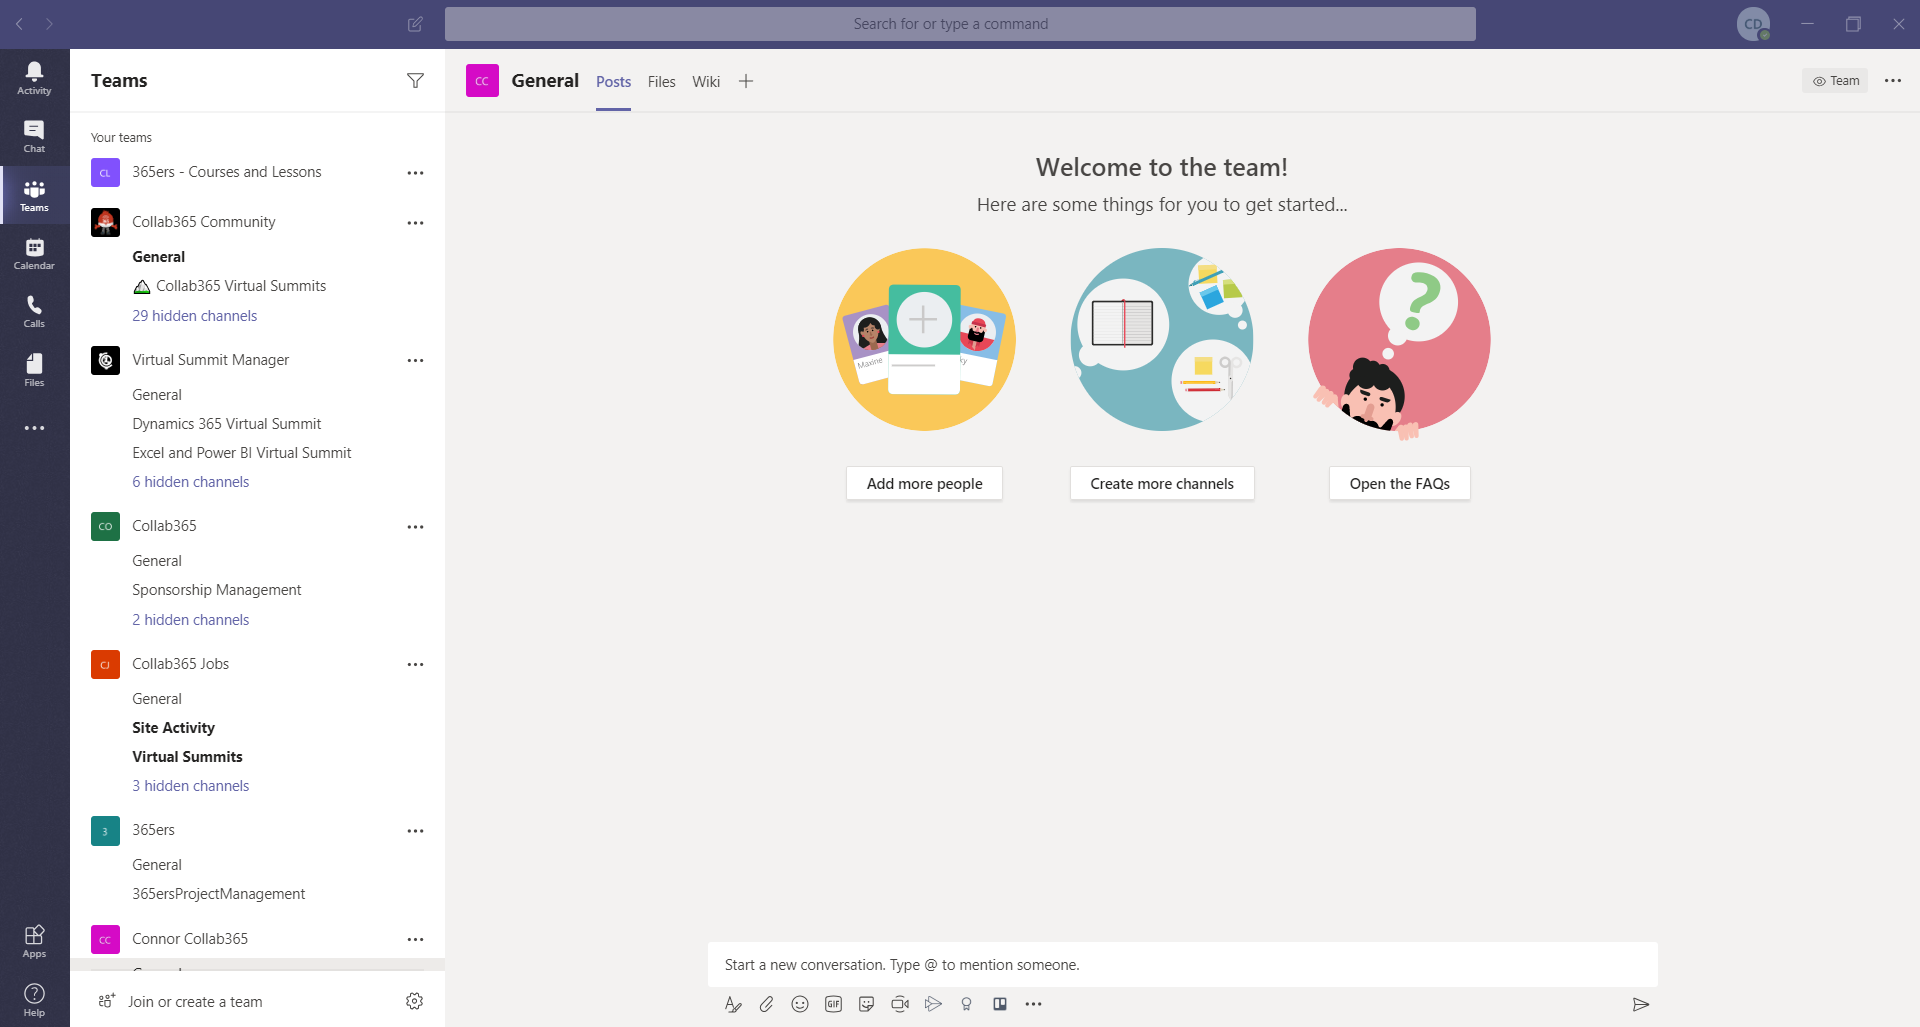1920x1027 pixels.
Task: Open the Calls app
Action: point(34,312)
